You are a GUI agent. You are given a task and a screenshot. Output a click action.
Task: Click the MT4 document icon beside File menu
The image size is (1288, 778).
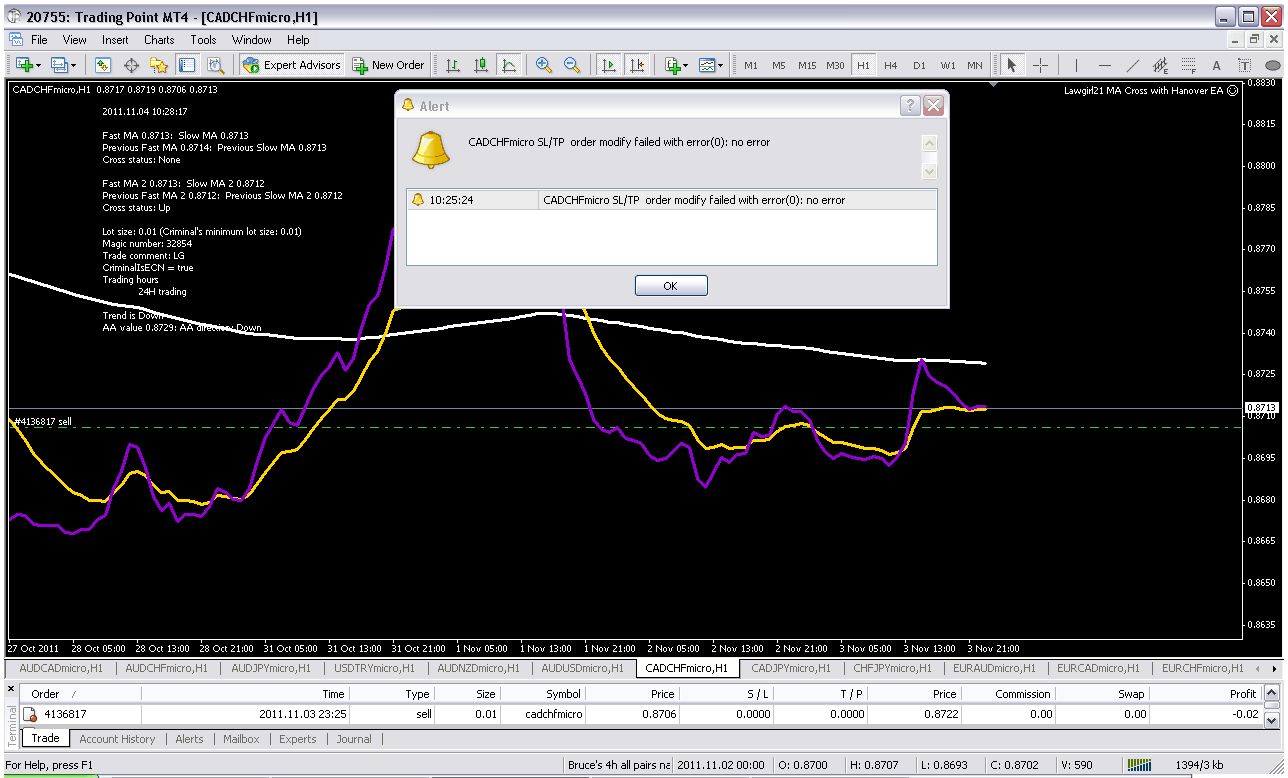coord(16,40)
